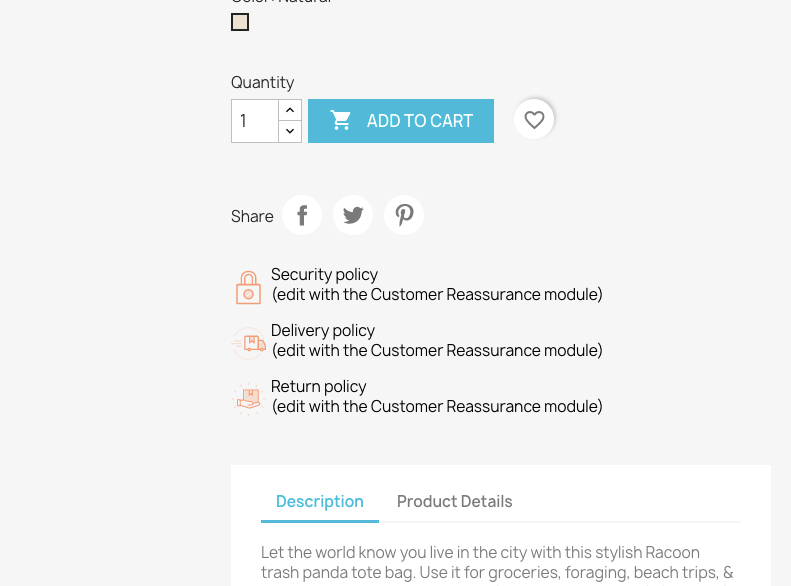
Task: Add product to wishlist heart
Action: coord(534,120)
